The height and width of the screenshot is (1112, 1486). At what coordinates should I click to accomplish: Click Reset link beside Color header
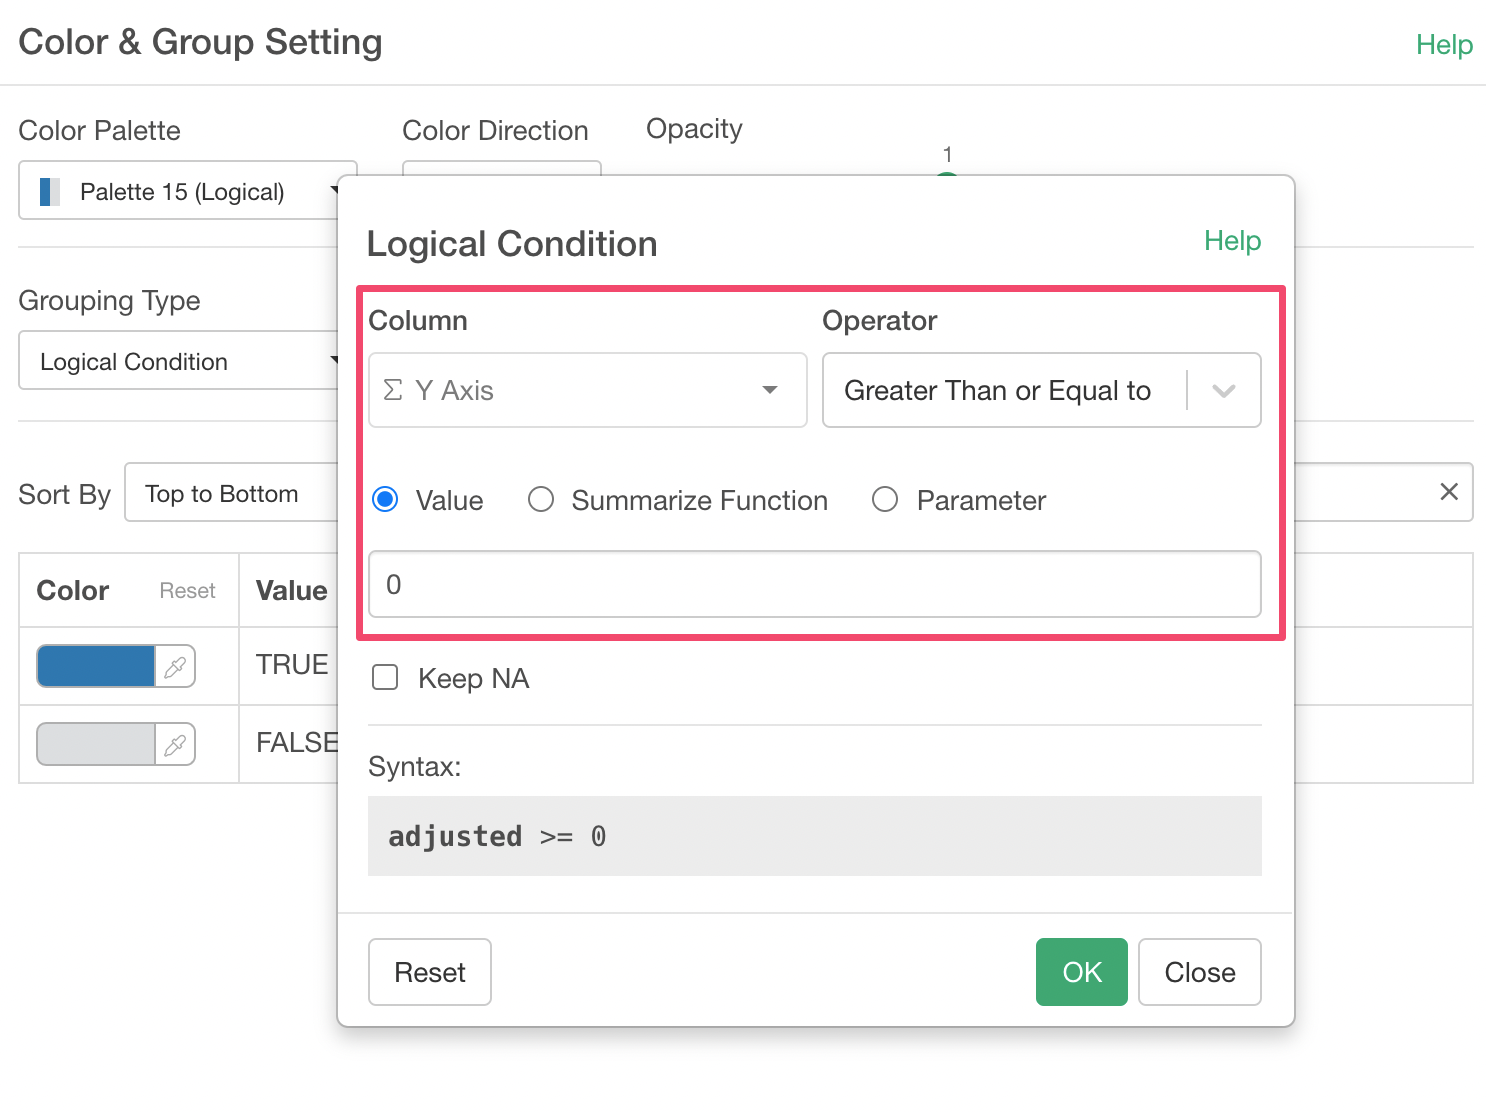tap(187, 591)
